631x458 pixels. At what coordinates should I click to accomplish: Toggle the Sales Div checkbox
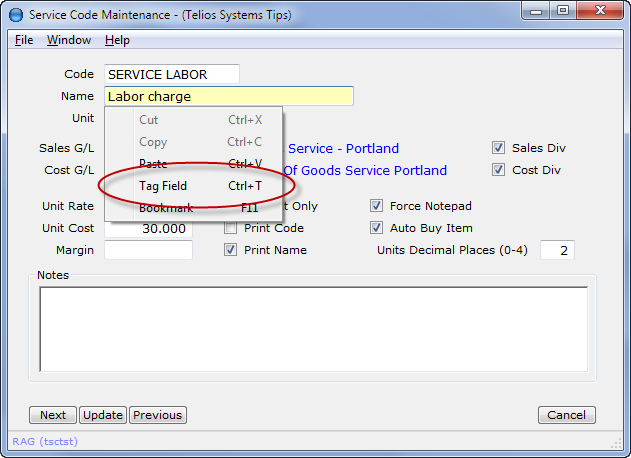point(499,148)
